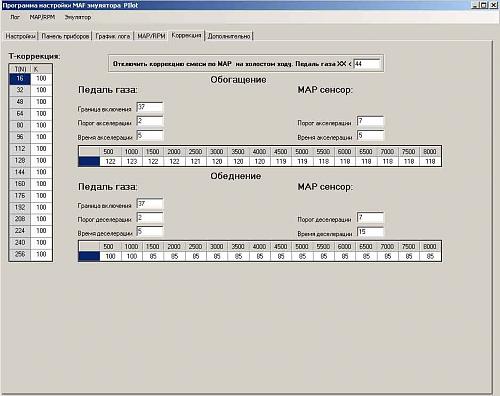The width and height of the screenshot is (500, 396).
Task: Click the Педаль газа XX threshold field showing 44
Action: coord(367,64)
